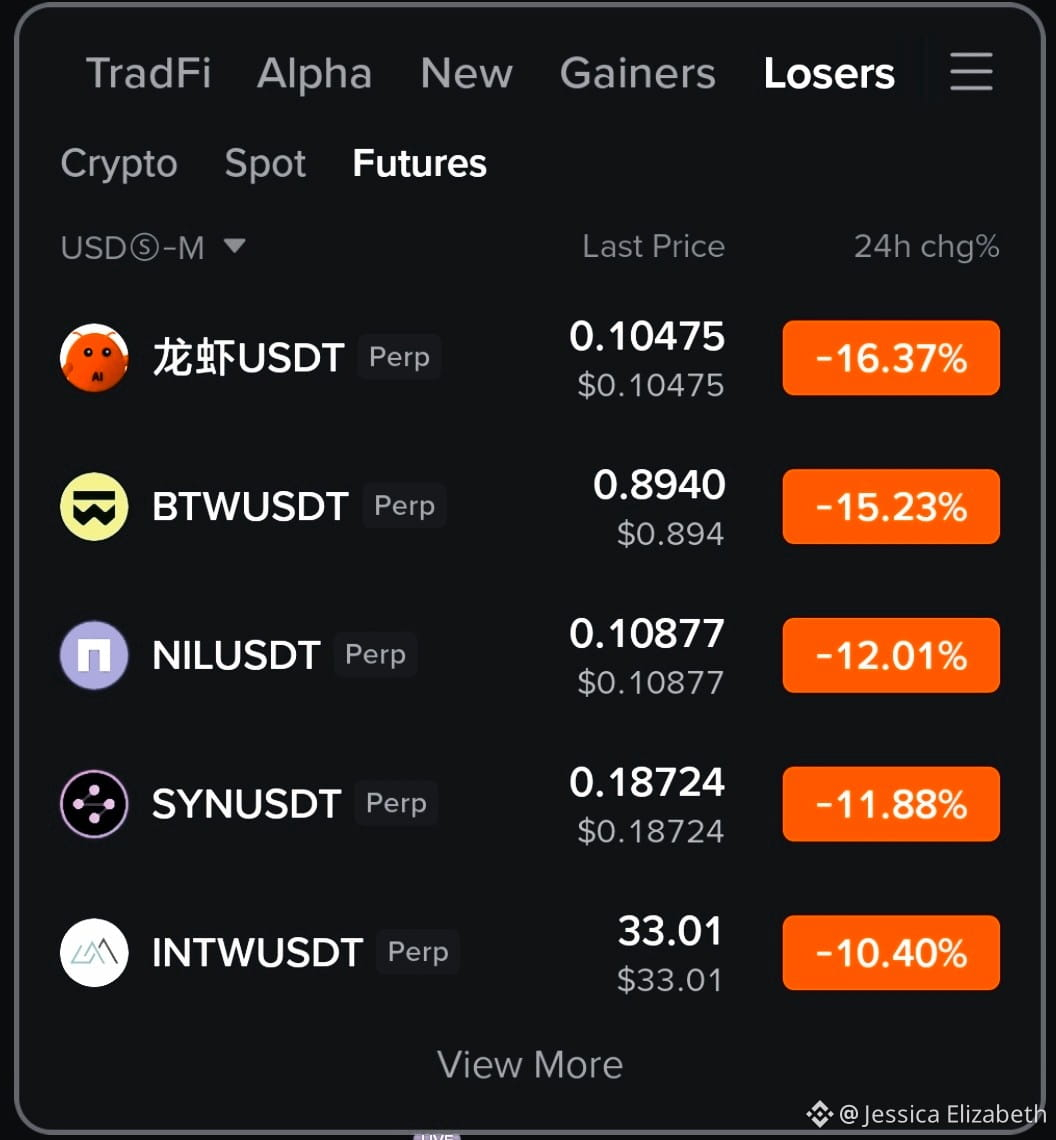Click the Binance logo watermark icon
This screenshot has width=1056, height=1140.
tap(820, 1113)
